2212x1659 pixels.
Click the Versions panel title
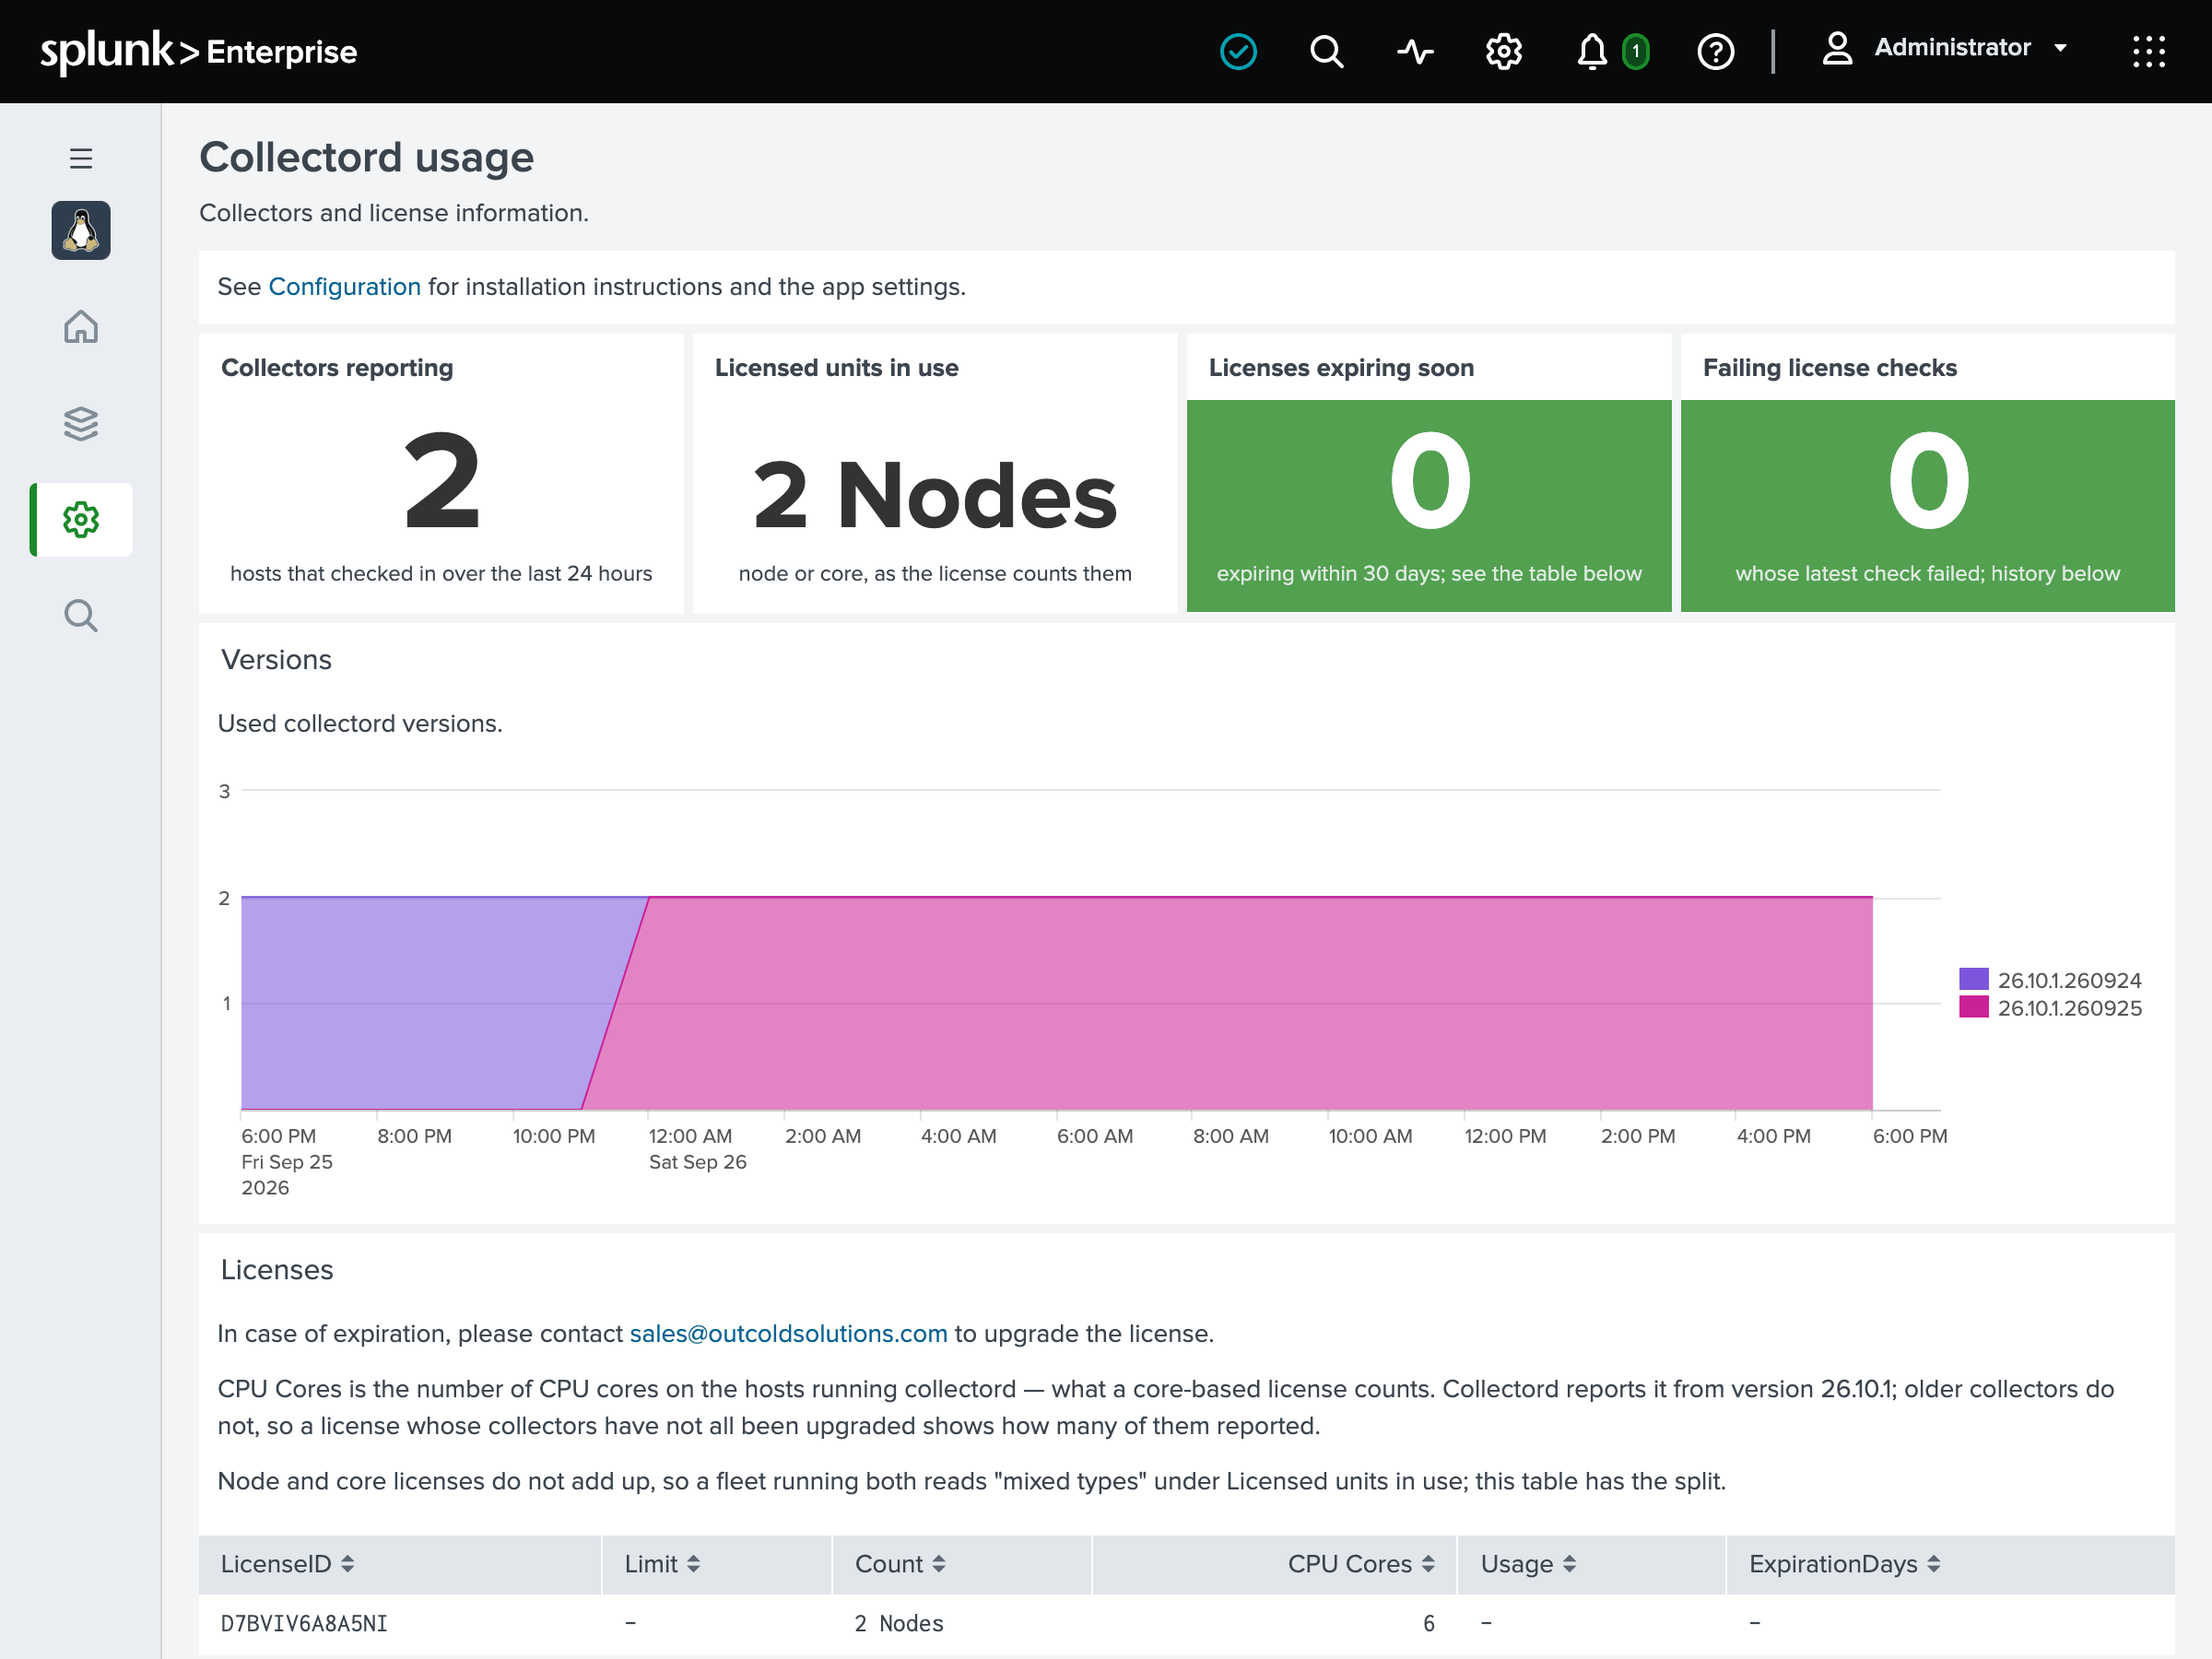[276, 659]
